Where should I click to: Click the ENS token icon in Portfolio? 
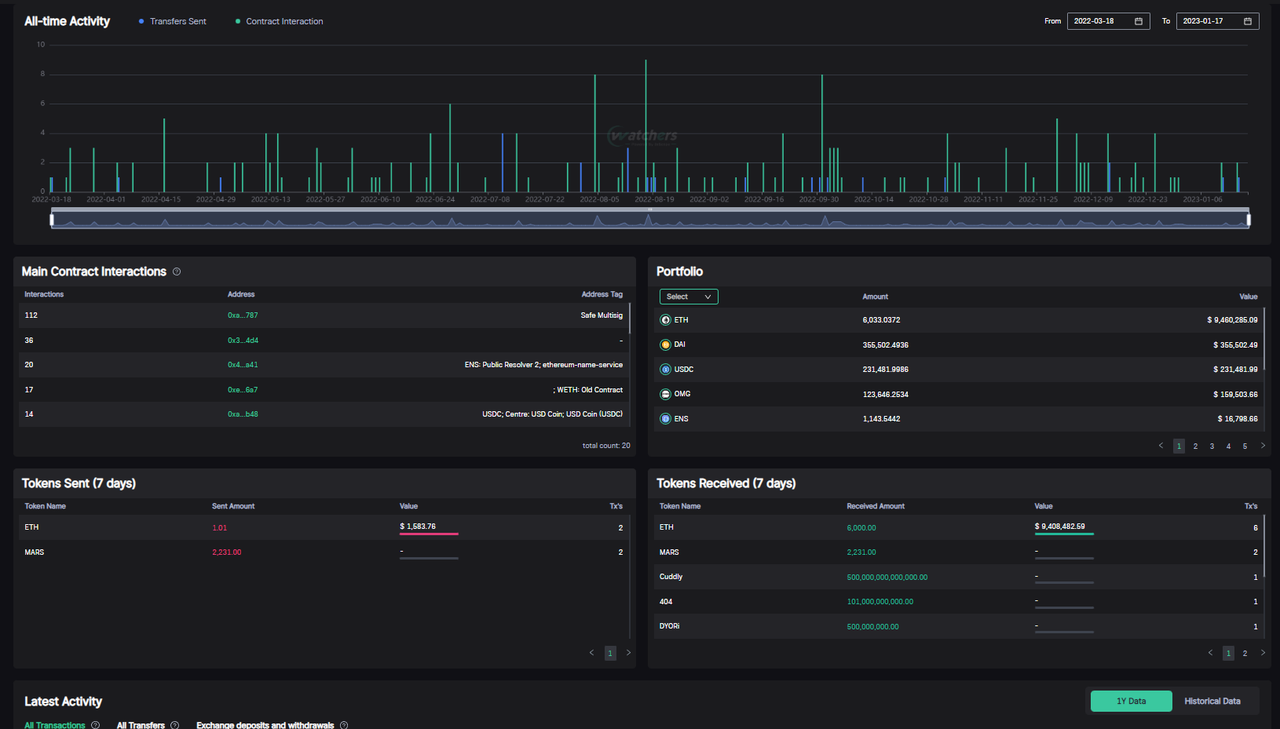point(666,419)
